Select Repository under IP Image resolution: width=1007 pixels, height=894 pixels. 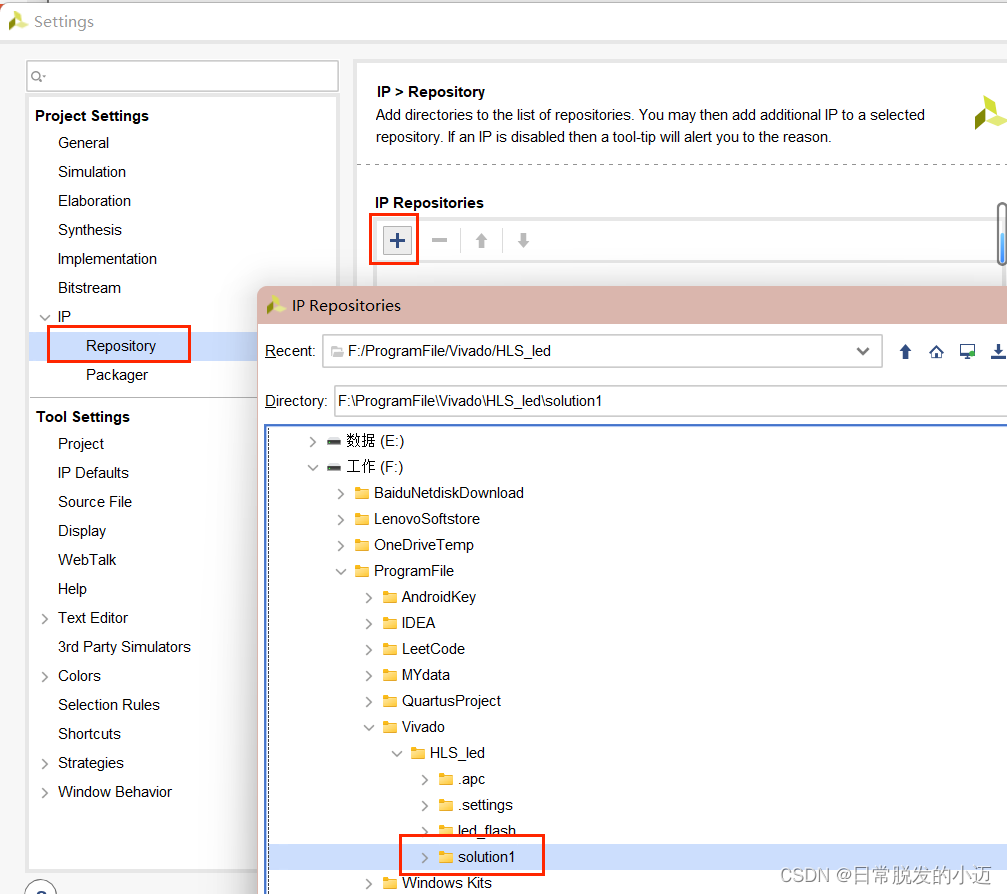pyautogui.click(x=121, y=346)
